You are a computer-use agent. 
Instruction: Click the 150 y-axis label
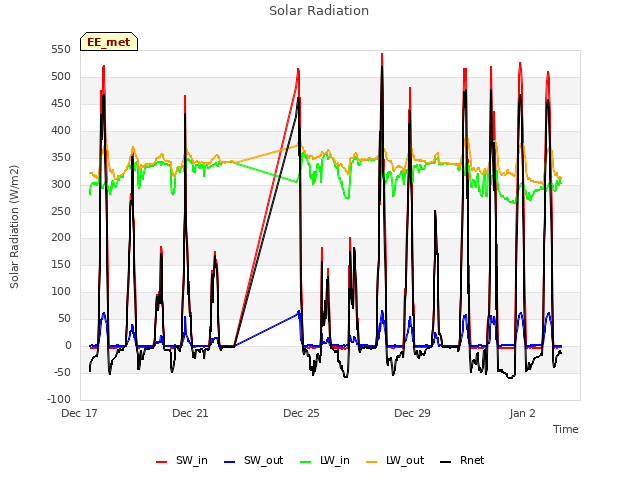(x=61, y=265)
